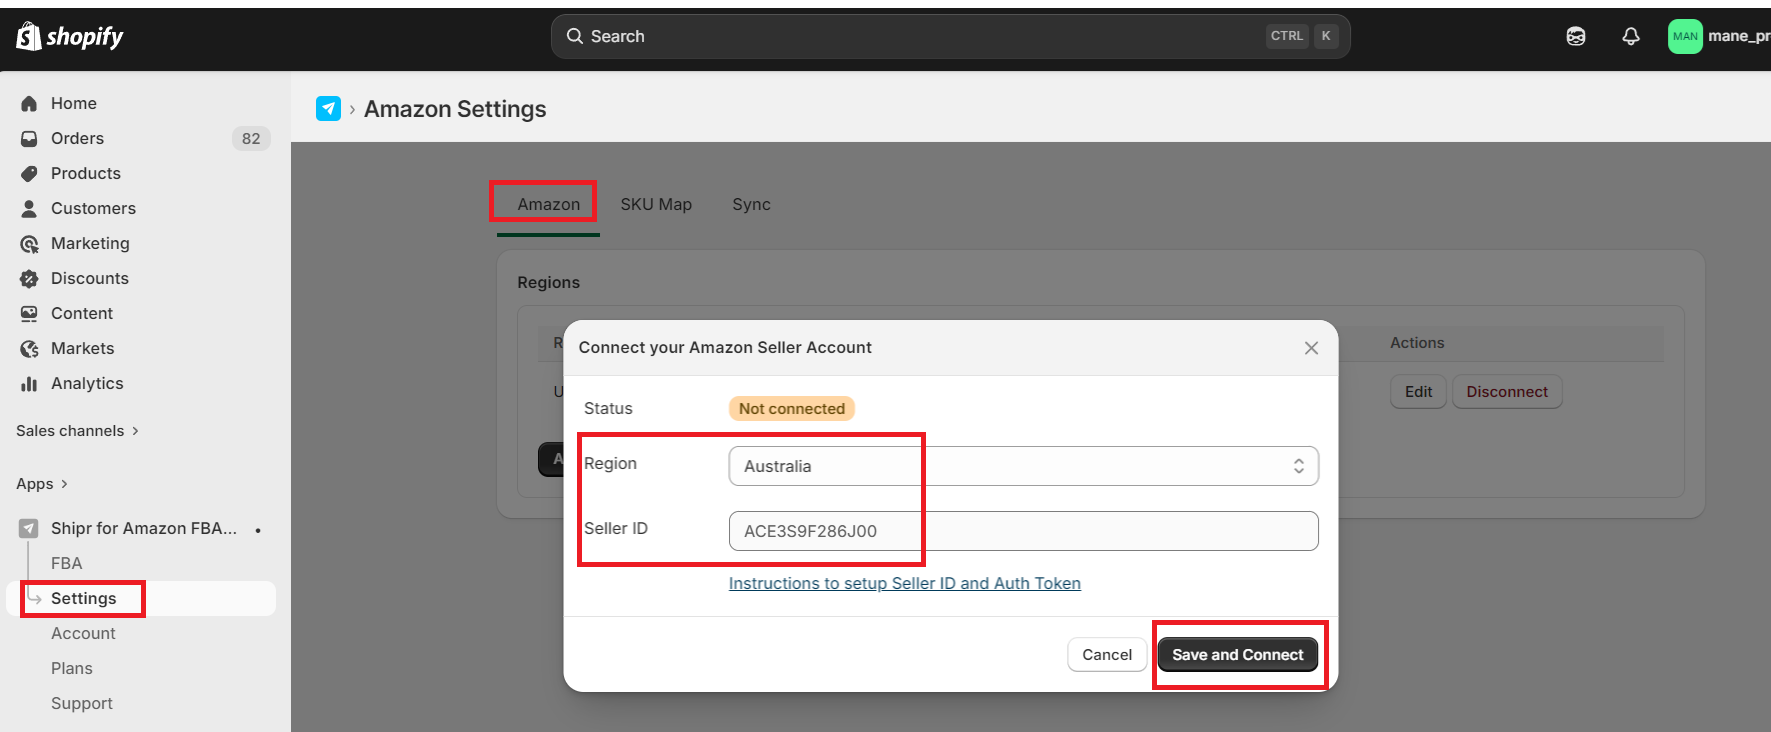The image size is (1771, 732).
Task: Close the Connect Amazon Seller Account dialog
Action: [x=1311, y=348]
